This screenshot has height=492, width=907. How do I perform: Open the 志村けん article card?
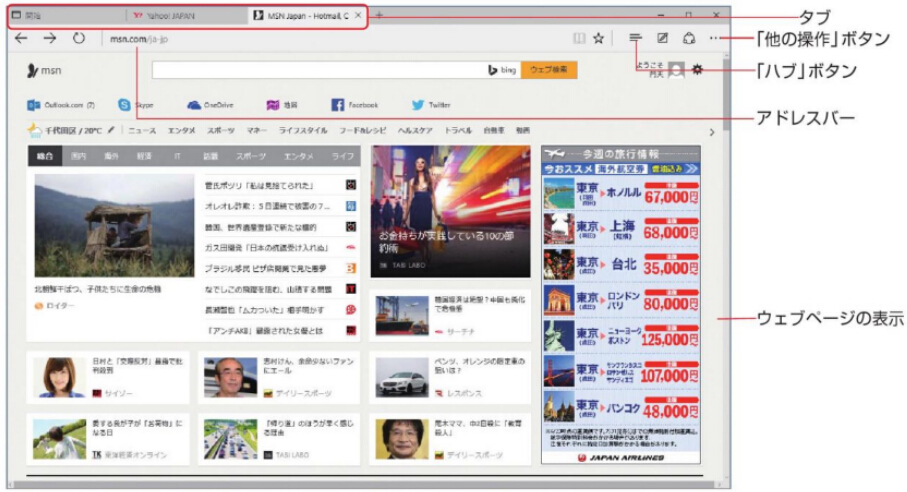click(279, 378)
